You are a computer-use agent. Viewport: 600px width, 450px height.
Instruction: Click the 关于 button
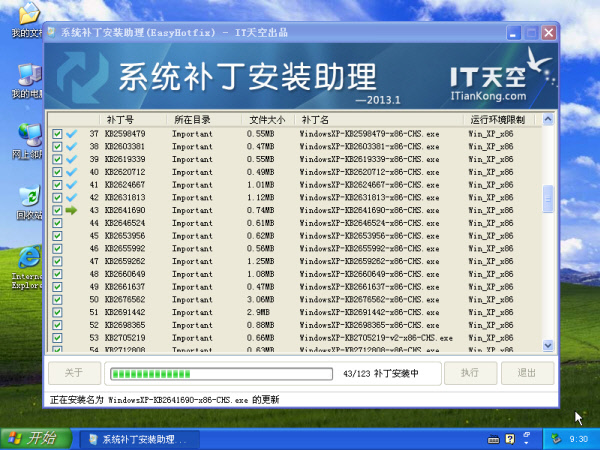point(74,373)
